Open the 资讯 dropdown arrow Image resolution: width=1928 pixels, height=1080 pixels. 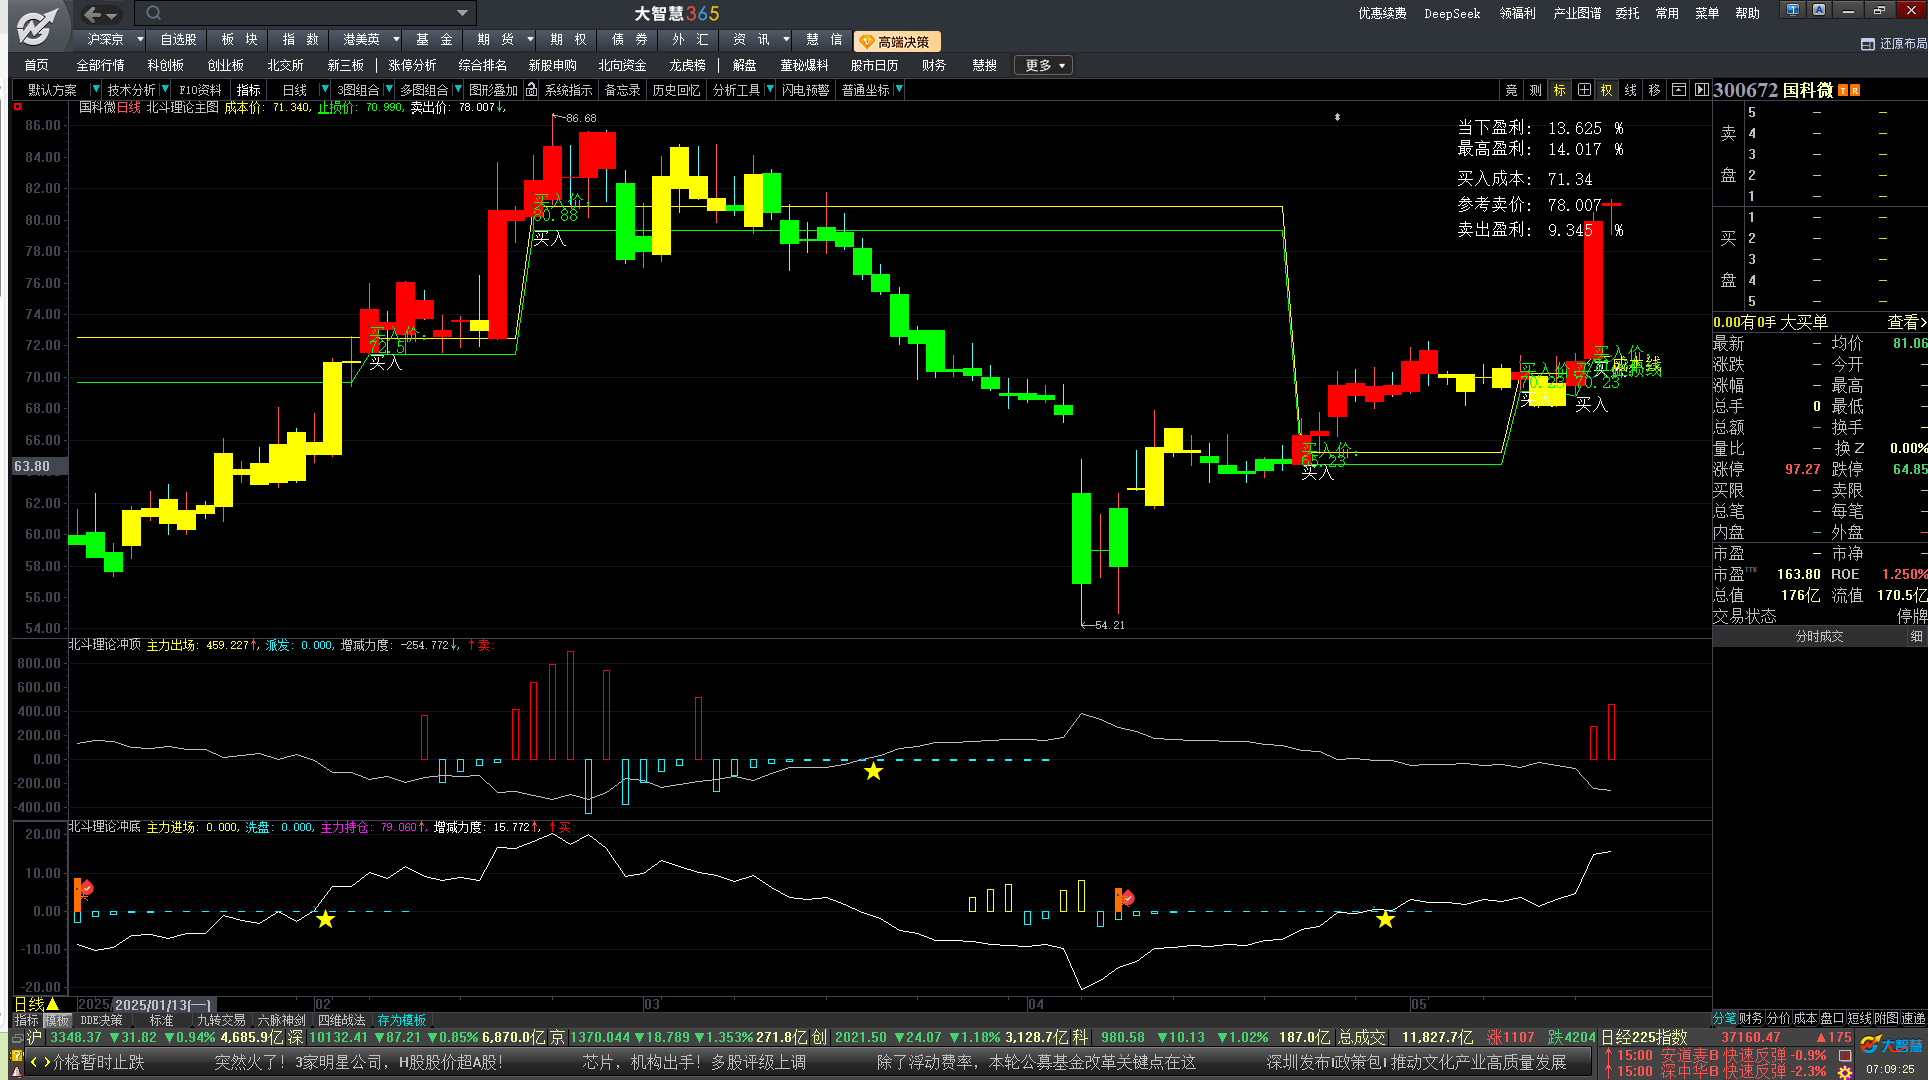tap(786, 40)
